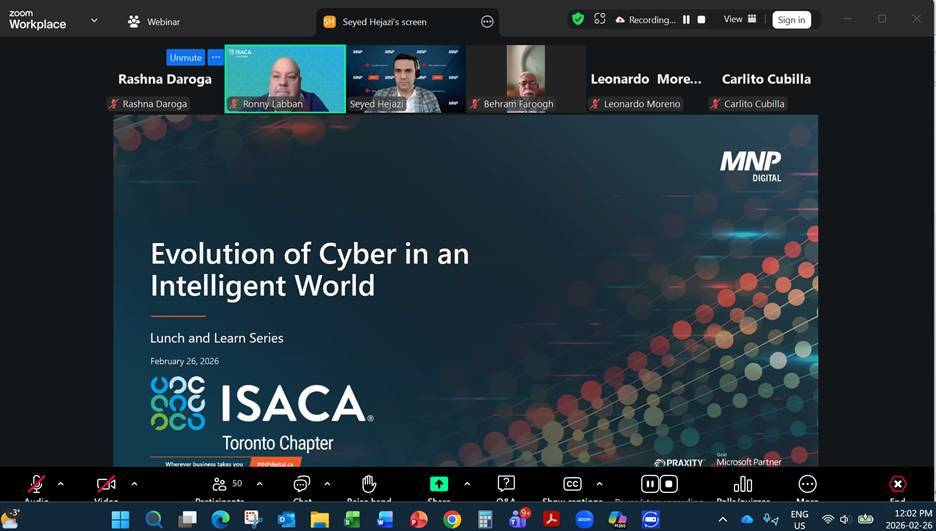Stop recording in the bottom toolbar

(x=669, y=484)
